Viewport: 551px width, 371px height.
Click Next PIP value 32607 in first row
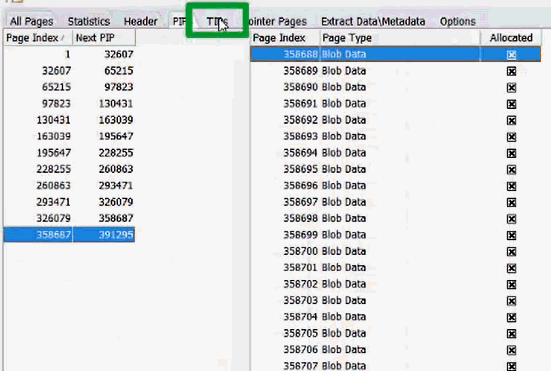point(119,54)
